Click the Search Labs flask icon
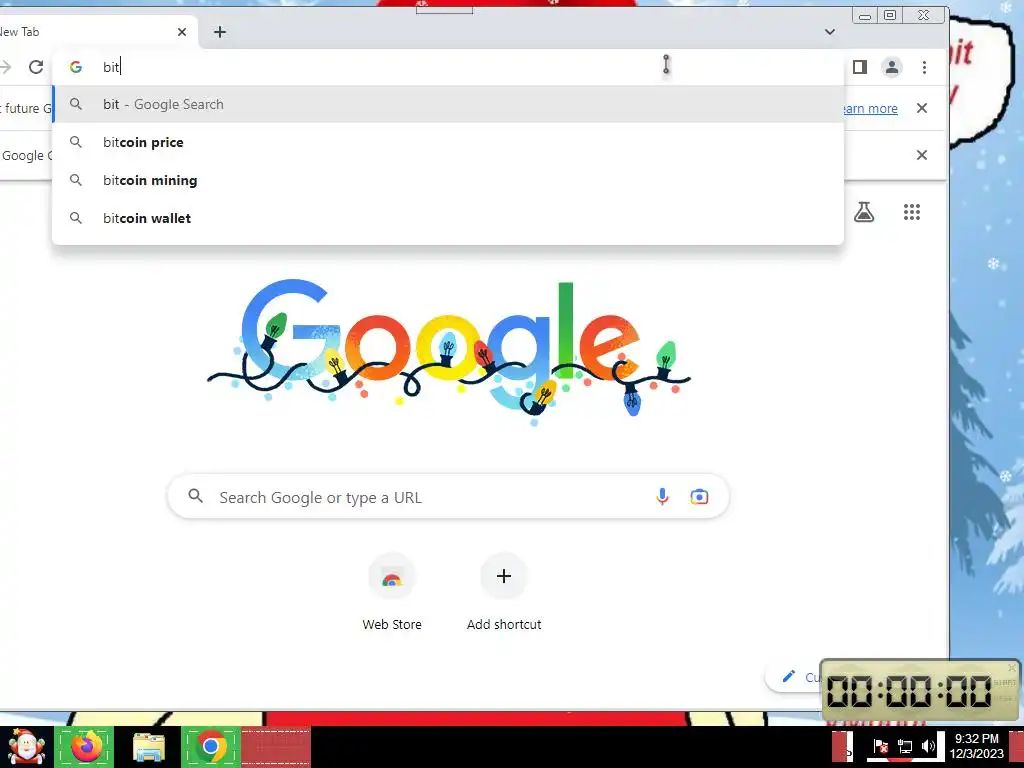The width and height of the screenshot is (1024, 768). pyautogui.click(x=864, y=212)
